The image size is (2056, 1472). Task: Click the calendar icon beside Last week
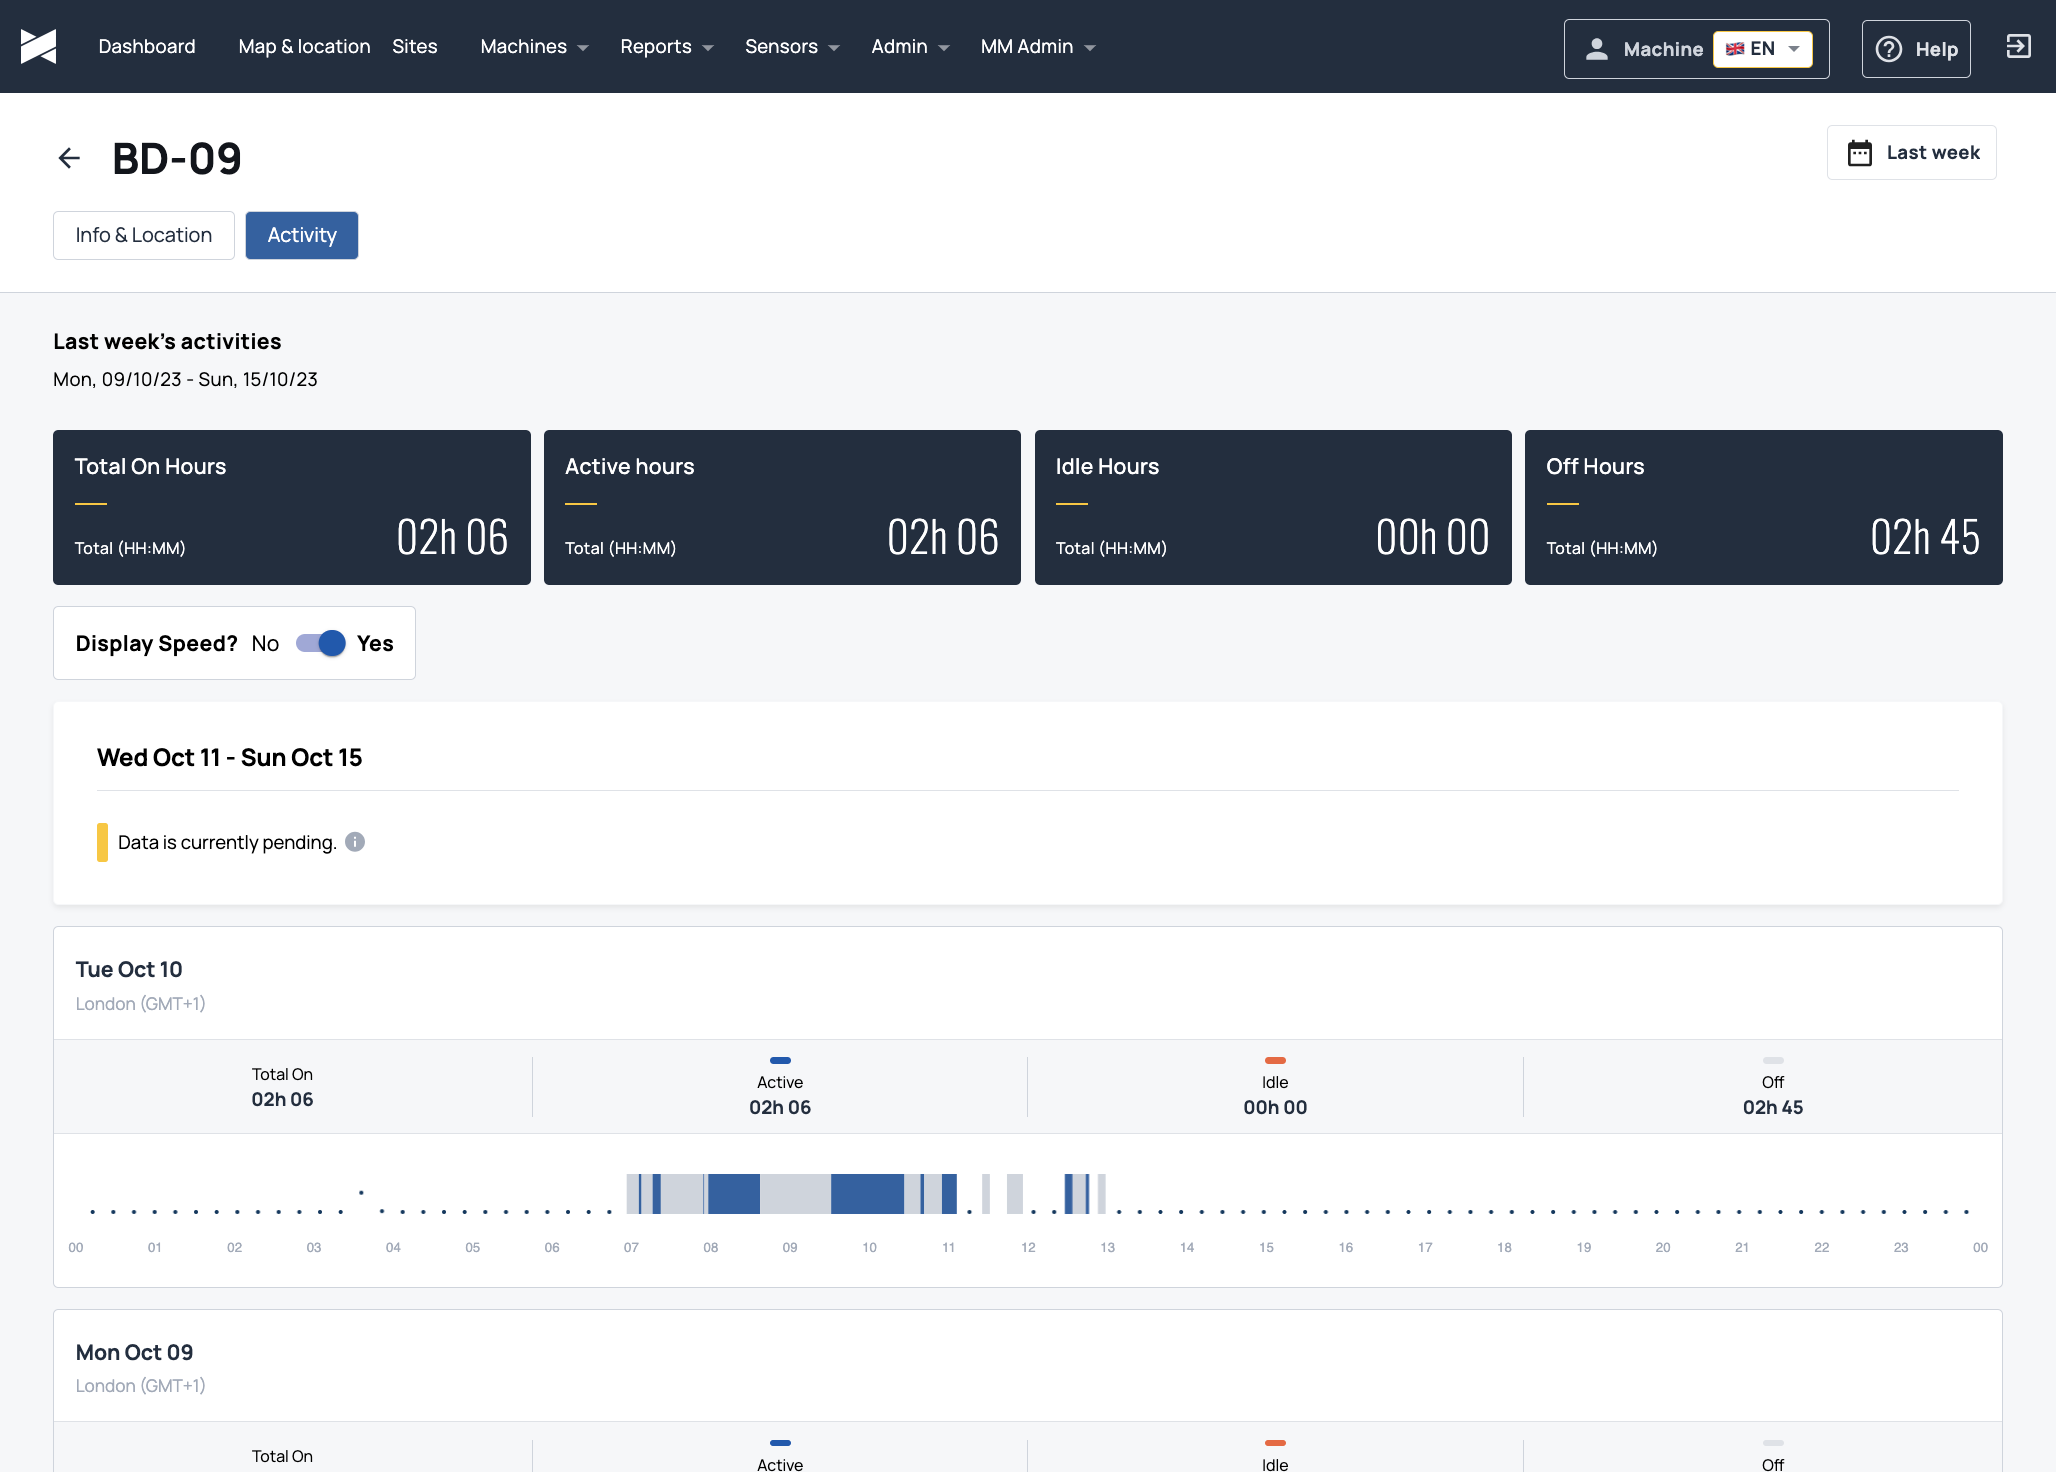click(1860, 153)
